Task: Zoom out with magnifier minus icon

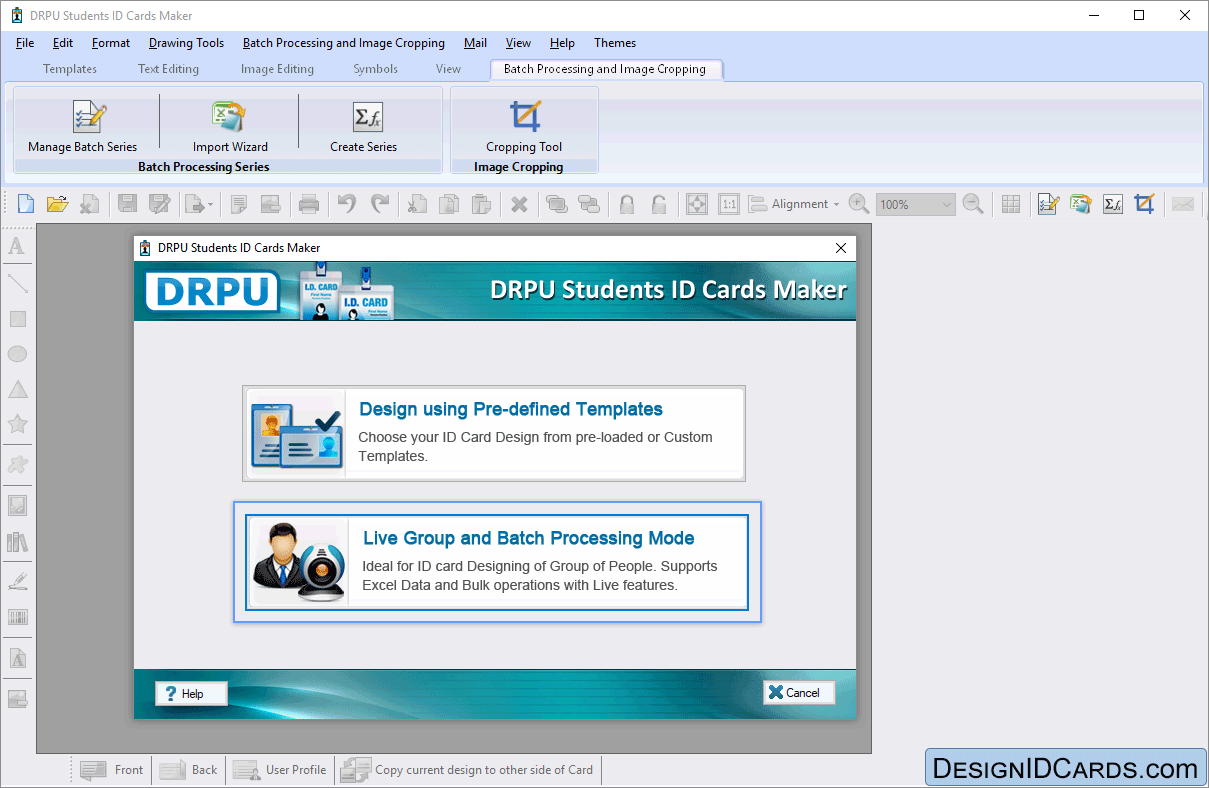Action: (973, 204)
